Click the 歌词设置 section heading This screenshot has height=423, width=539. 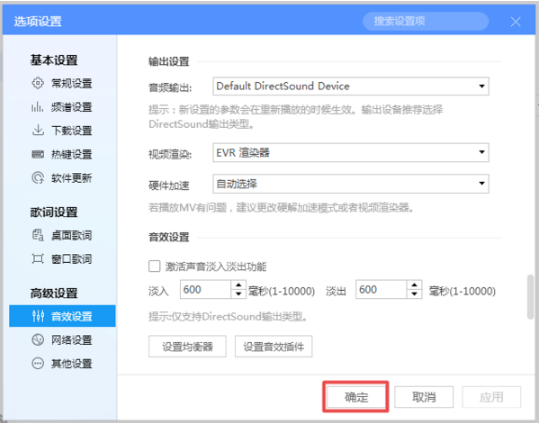[54, 212]
